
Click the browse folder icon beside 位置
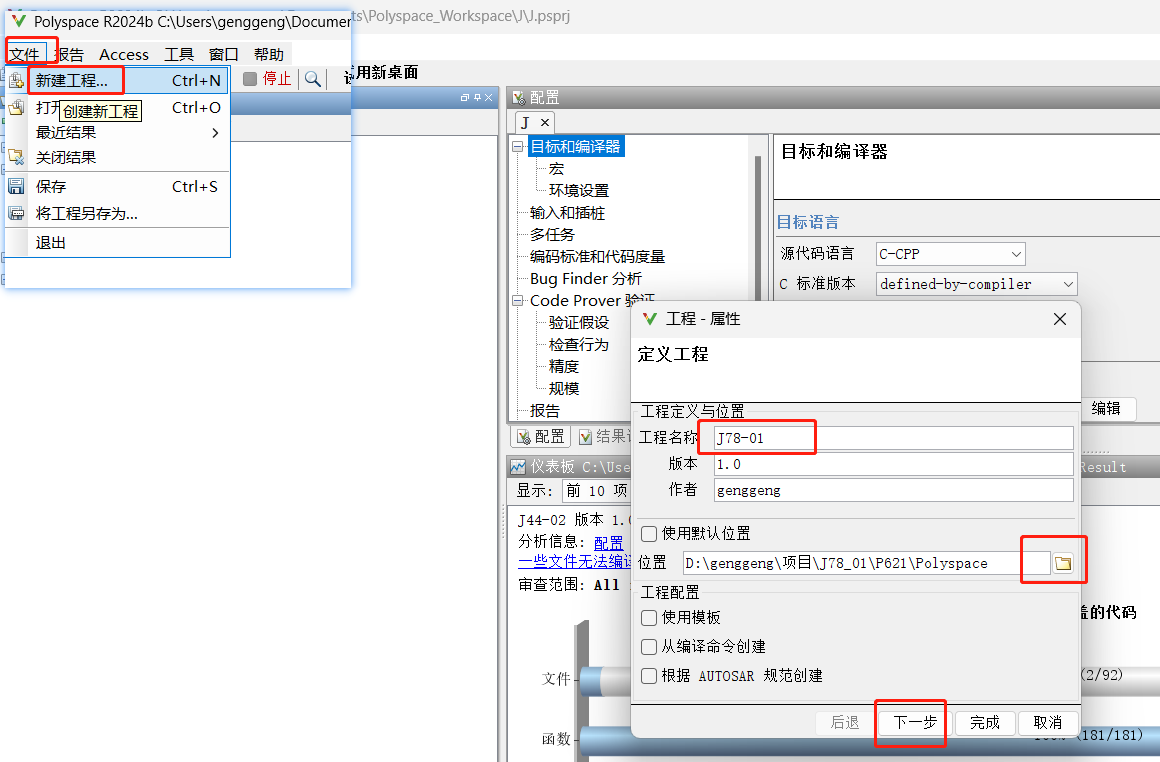click(x=1063, y=563)
